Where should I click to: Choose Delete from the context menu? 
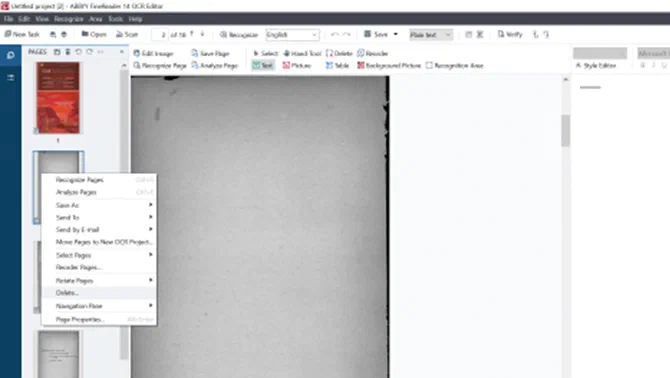pyautogui.click(x=99, y=293)
